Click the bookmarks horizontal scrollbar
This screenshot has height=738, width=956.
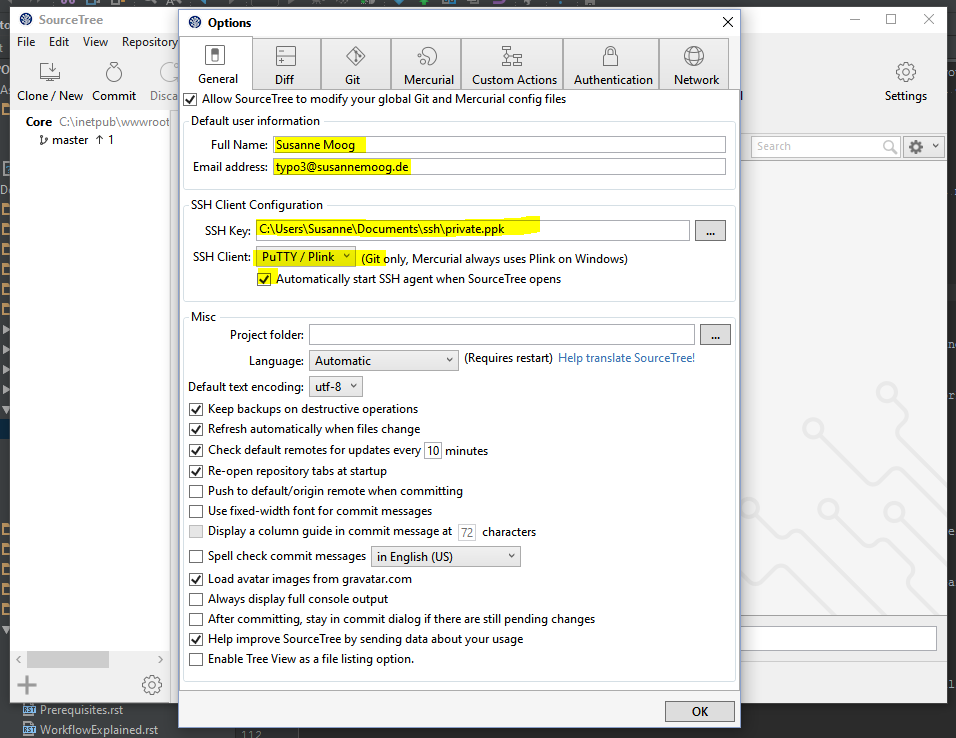coord(68,659)
